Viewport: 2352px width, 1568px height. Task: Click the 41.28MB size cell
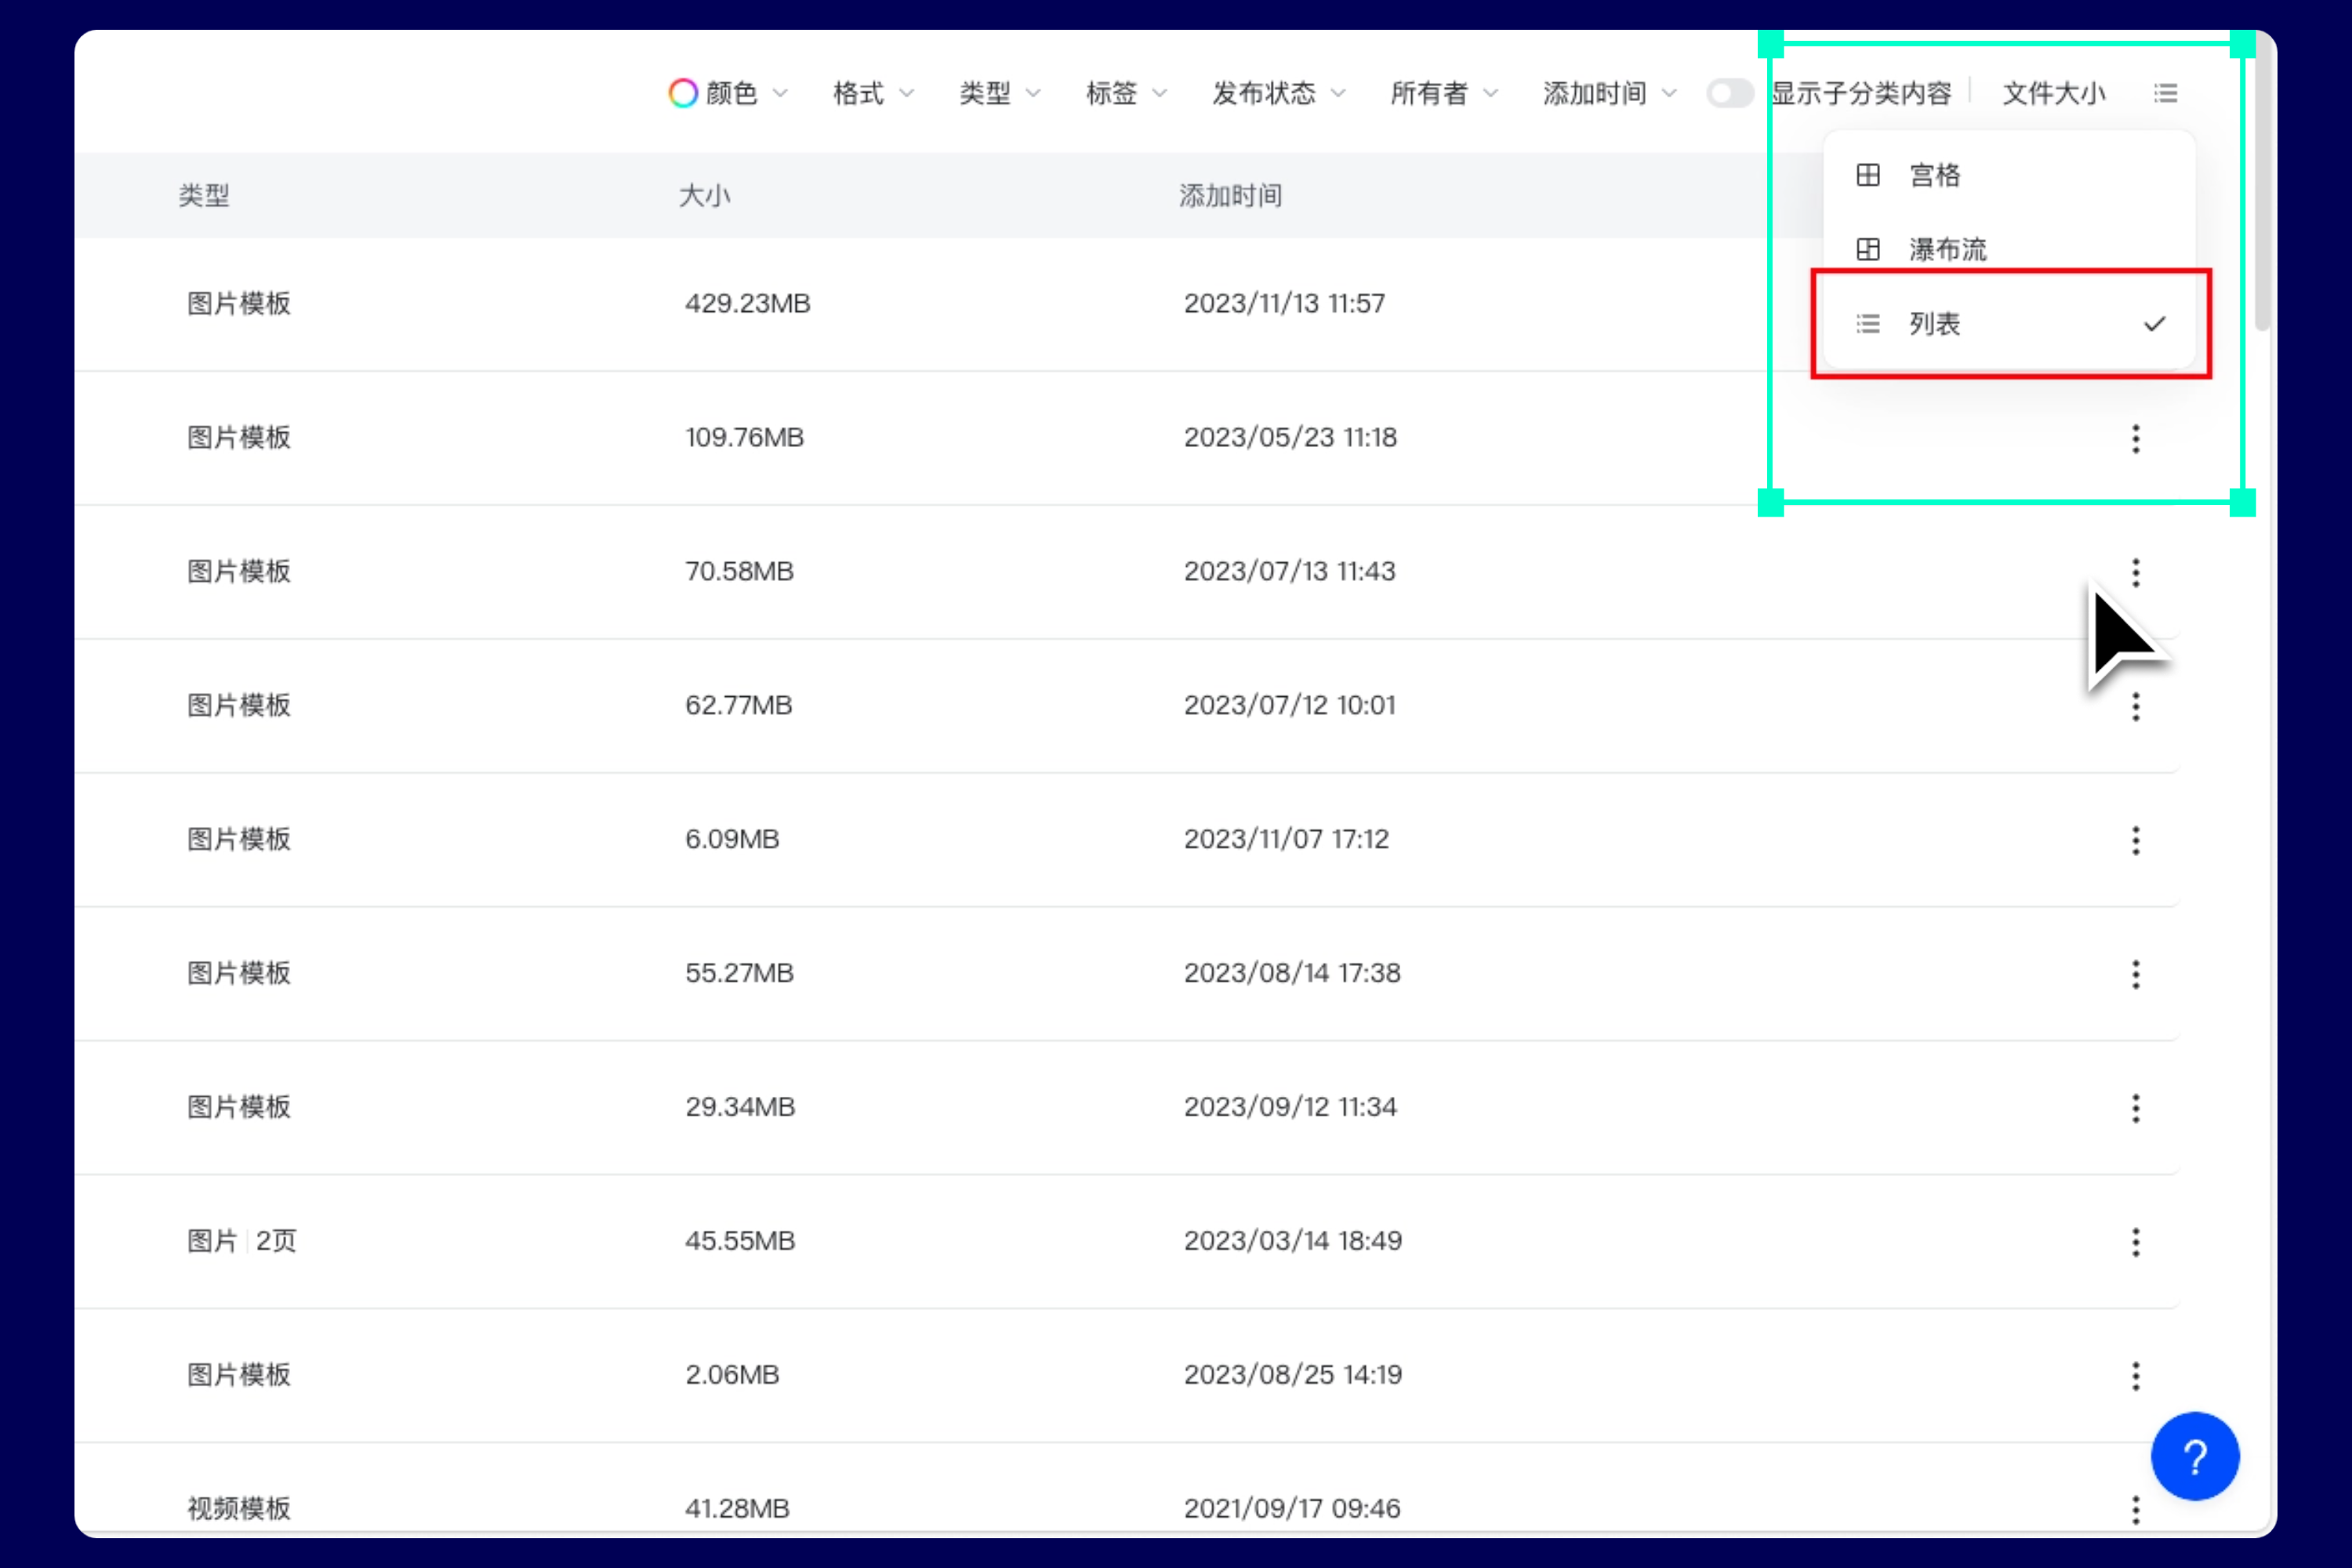[x=737, y=1509]
